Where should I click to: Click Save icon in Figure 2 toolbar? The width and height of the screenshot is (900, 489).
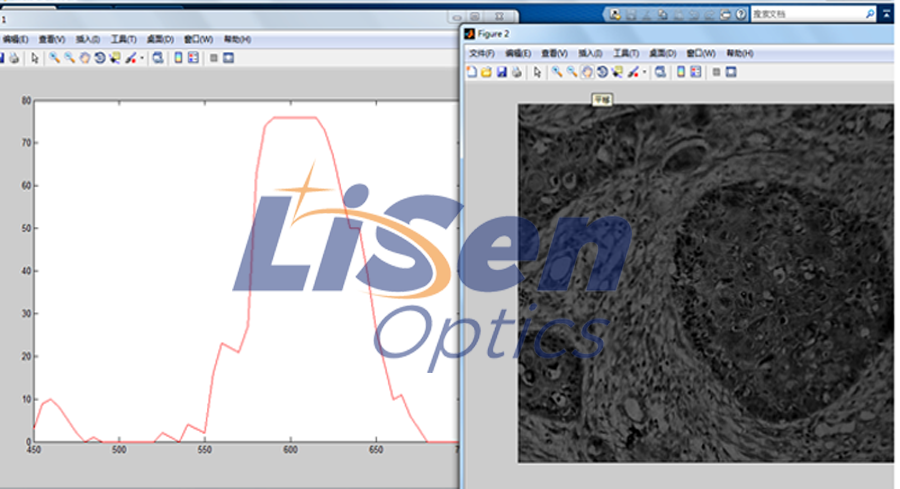pyautogui.click(x=502, y=72)
